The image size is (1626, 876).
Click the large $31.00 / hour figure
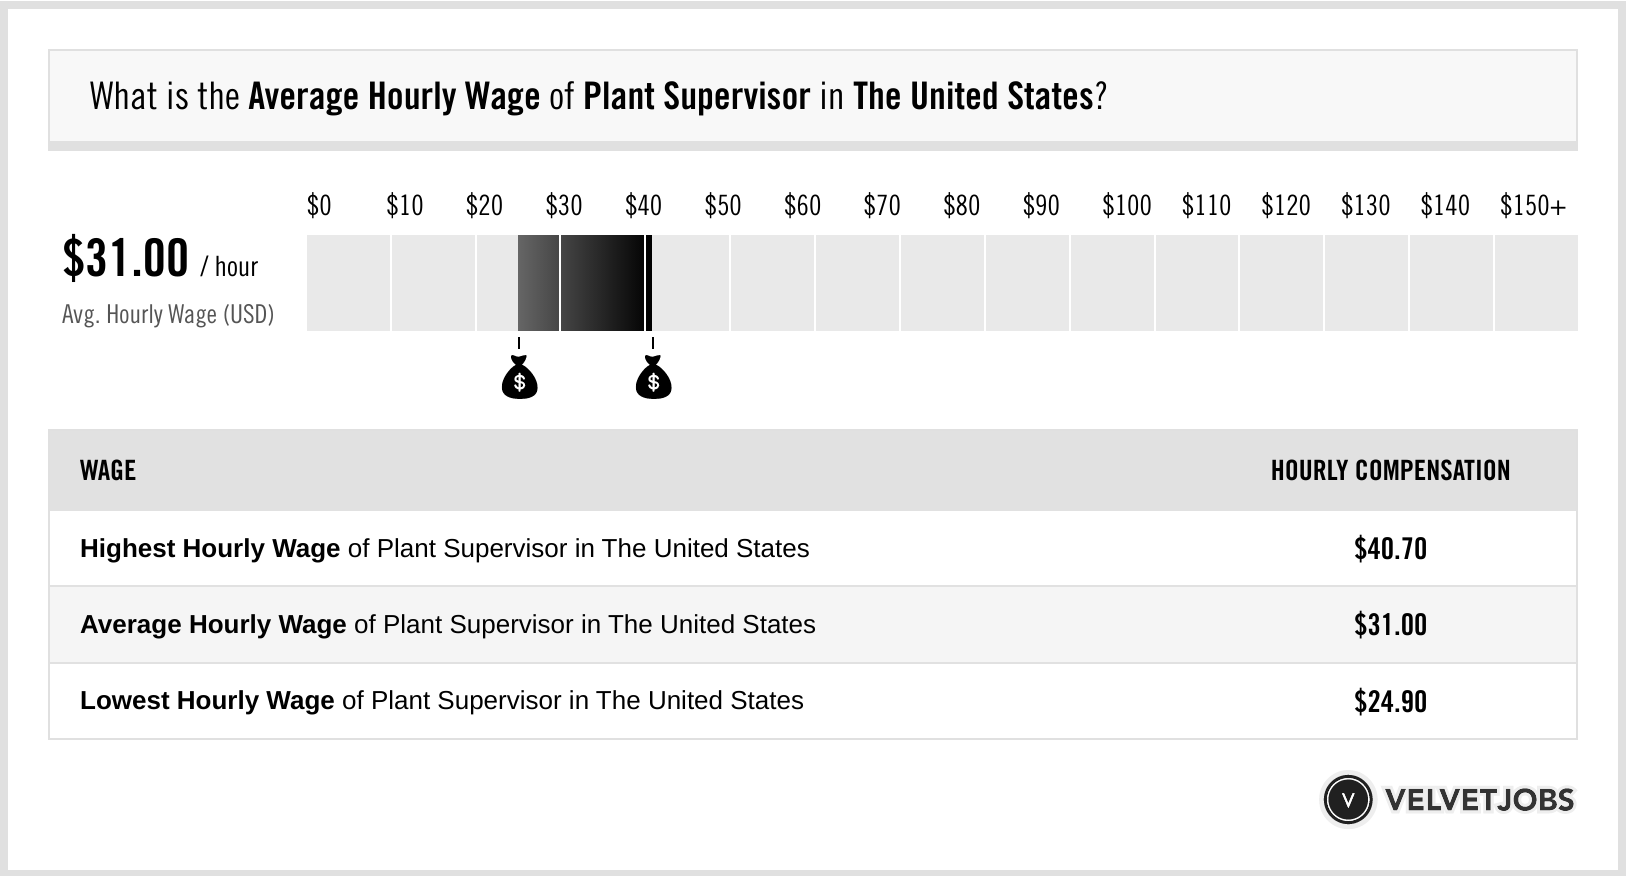[x=160, y=259]
